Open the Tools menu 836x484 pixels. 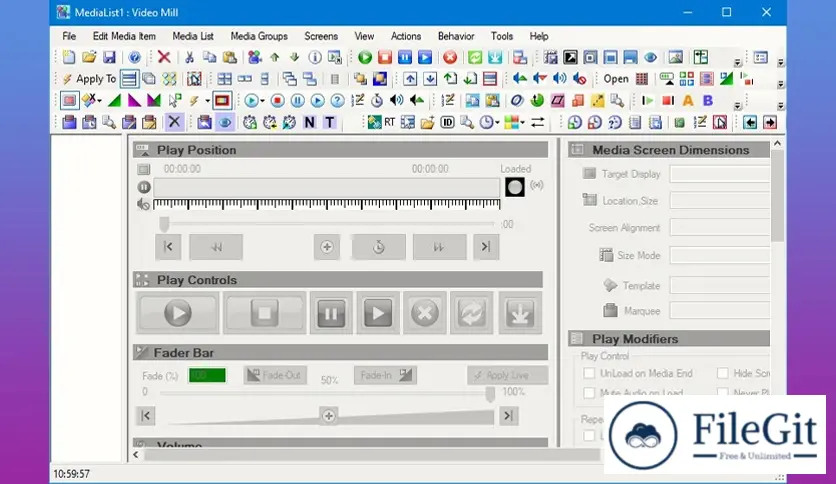point(502,36)
